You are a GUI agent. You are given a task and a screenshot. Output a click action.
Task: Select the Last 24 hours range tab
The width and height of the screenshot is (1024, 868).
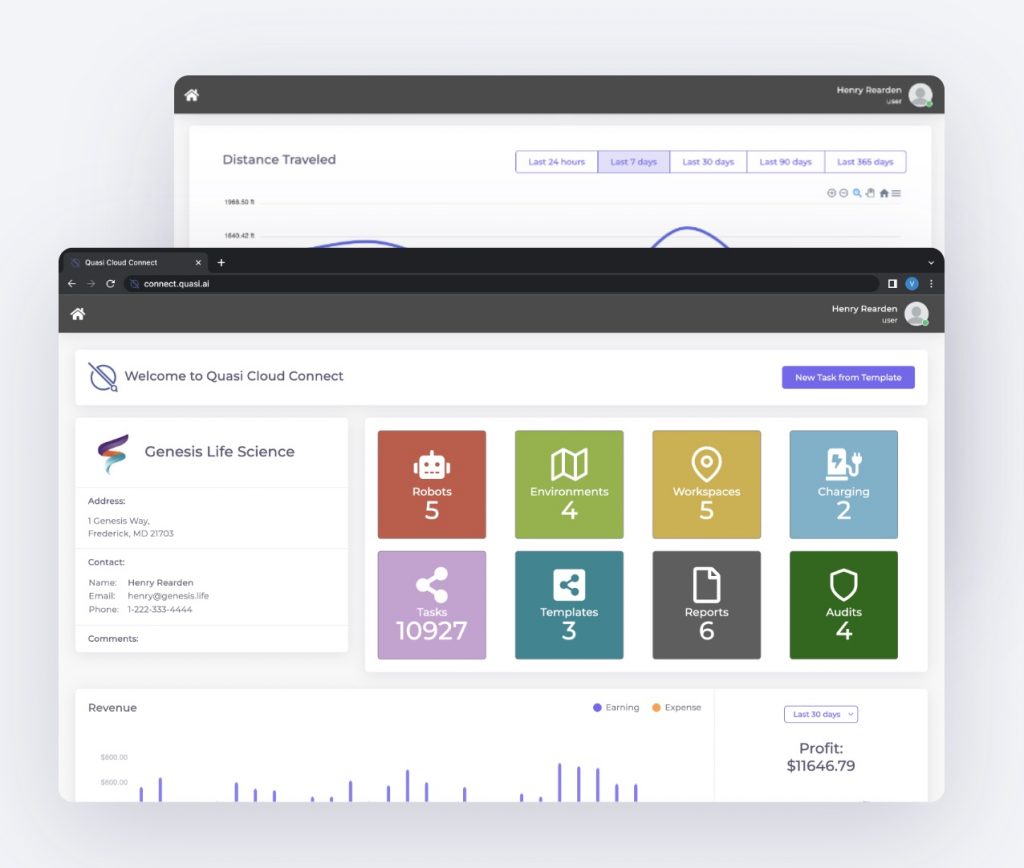[x=556, y=162]
